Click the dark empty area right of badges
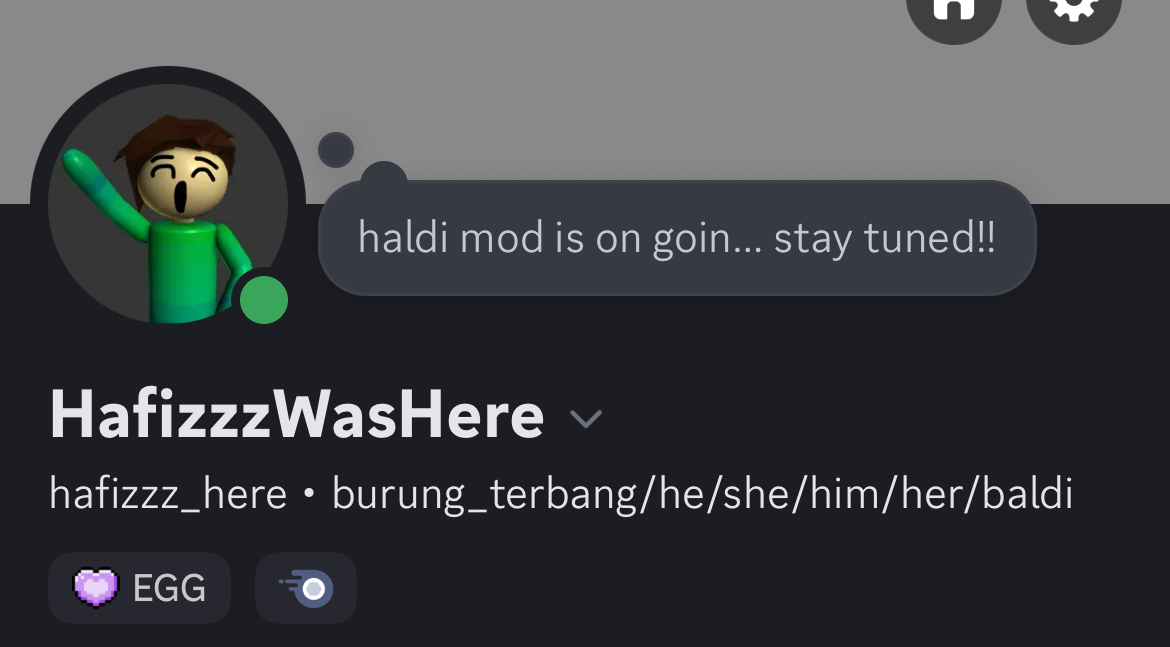1170x647 pixels. pyautogui.click(x=761, y=588)
